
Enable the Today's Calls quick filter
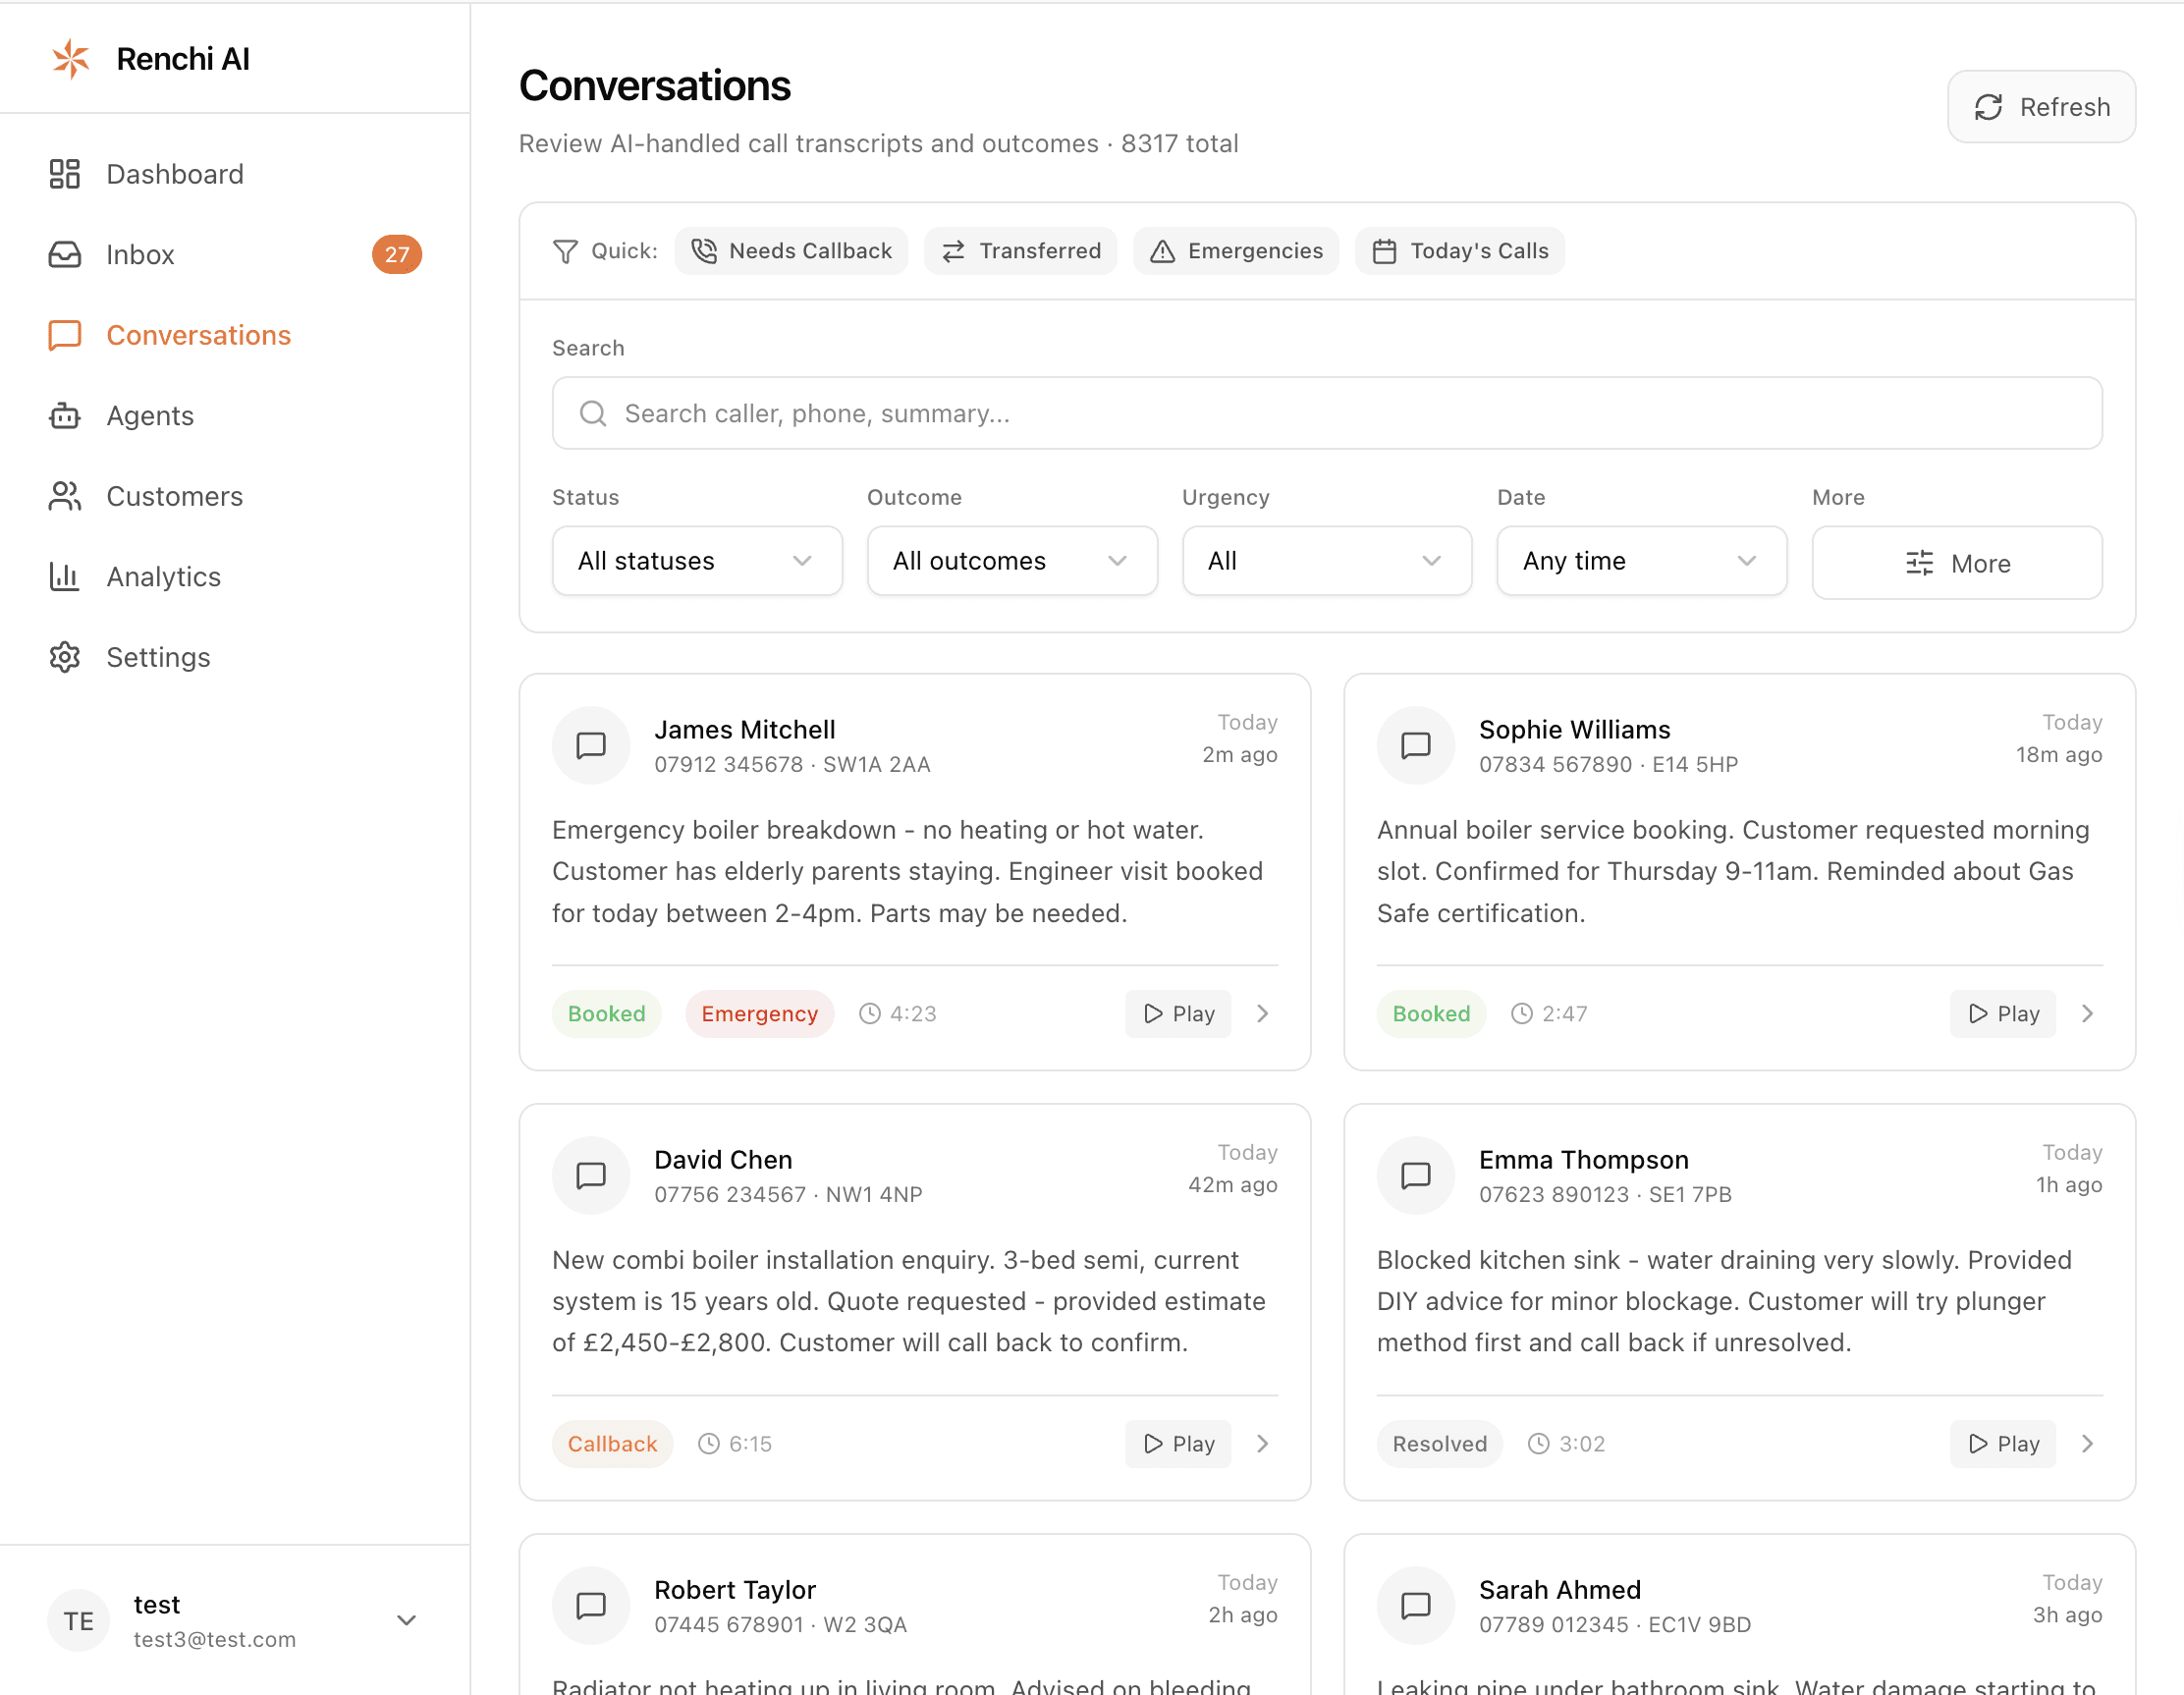pyautogui.click(x=1459, y=251)
